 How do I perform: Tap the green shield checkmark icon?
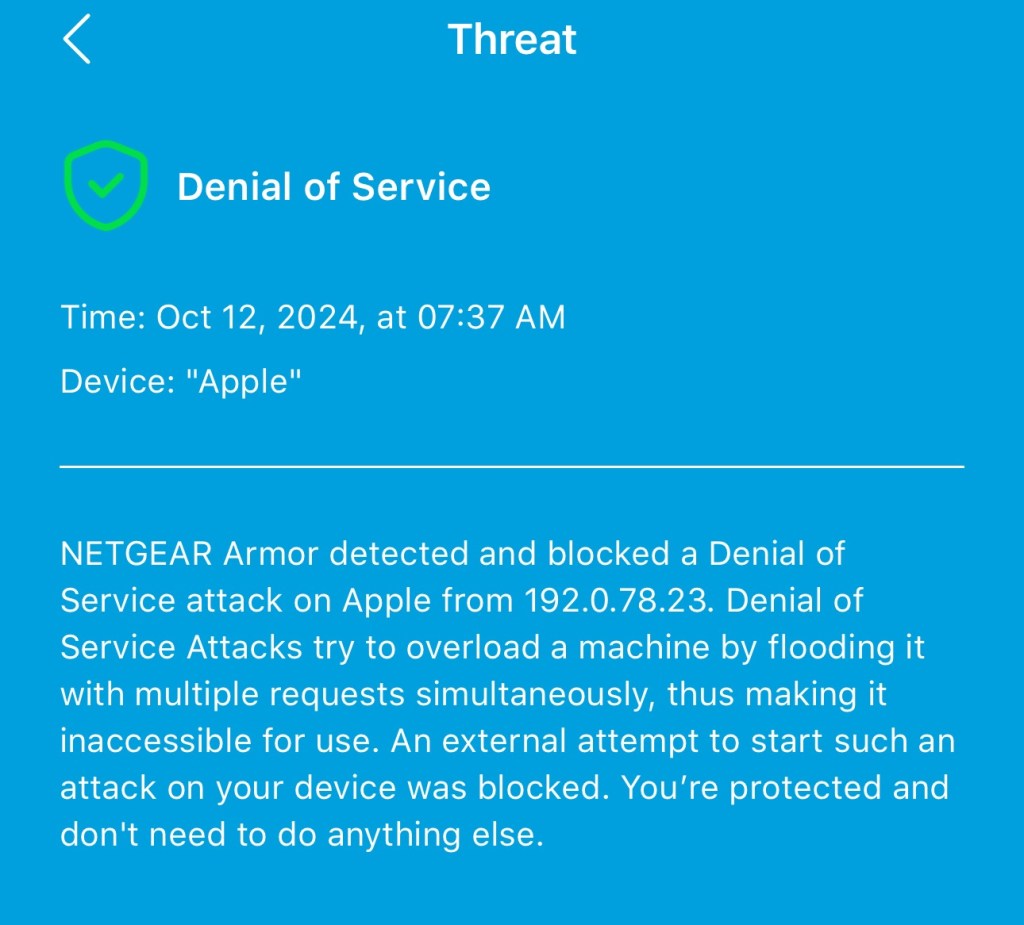tap(106, 187)
